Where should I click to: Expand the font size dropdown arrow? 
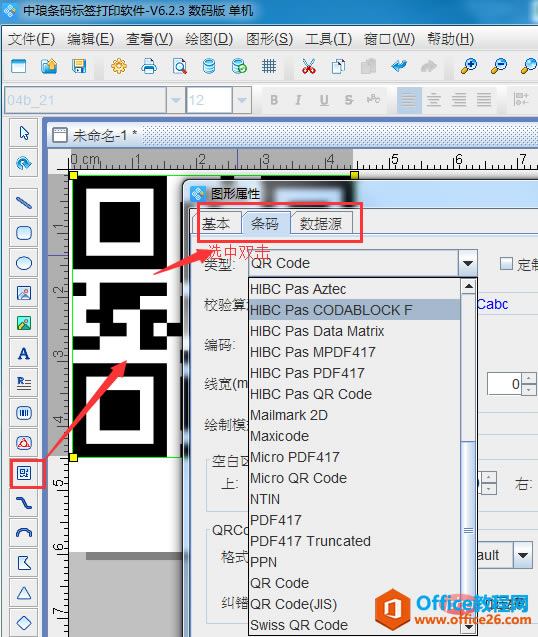click(x=241, y=100)
